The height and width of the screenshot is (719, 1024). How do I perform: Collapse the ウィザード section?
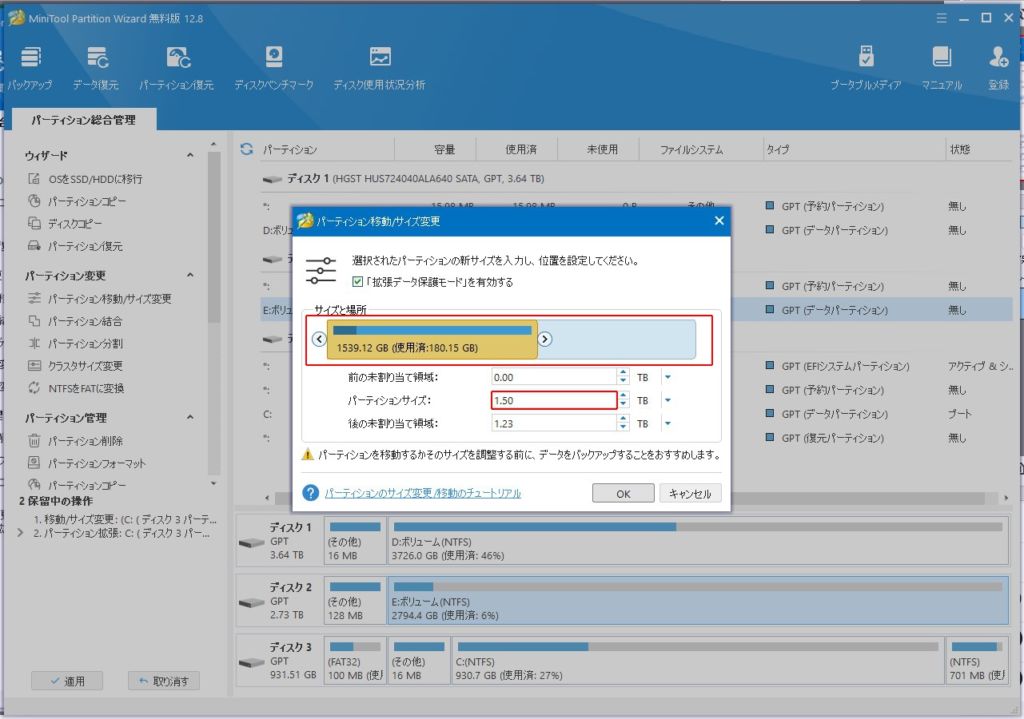click(x=190, y=156)
